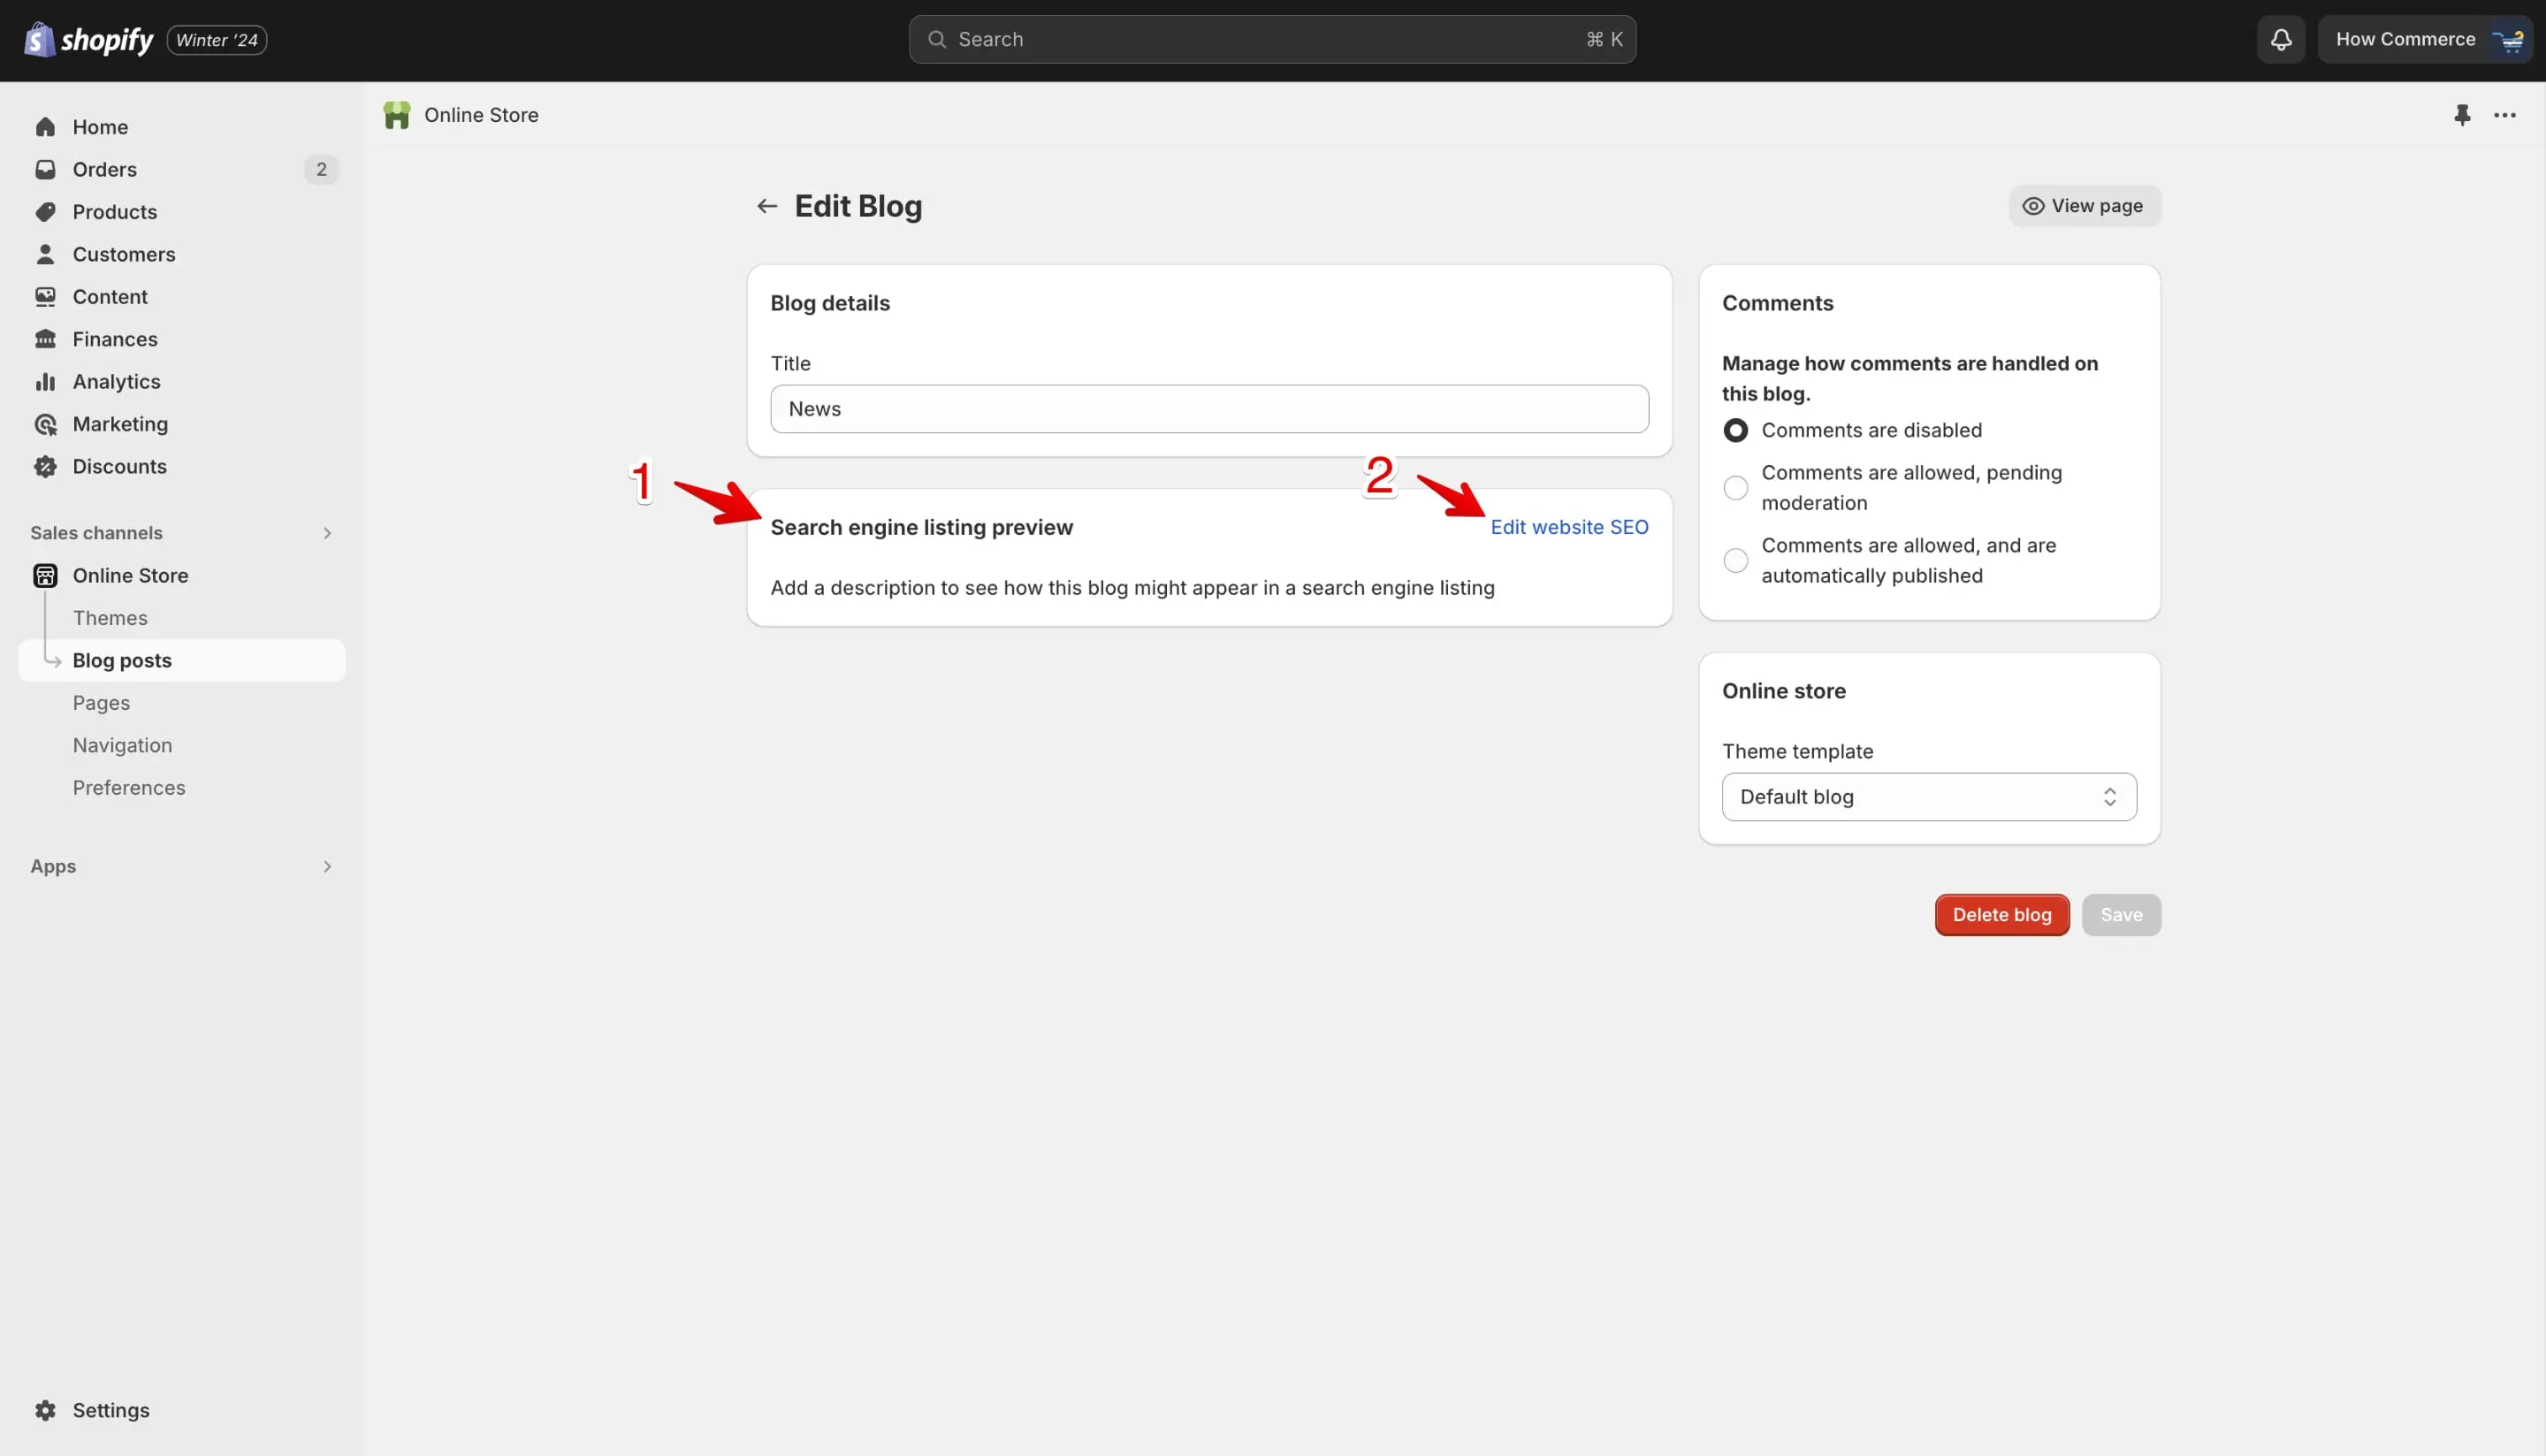Open Navigation in sidebar
The image size is (2546, 1456).
tap(122, 745)
